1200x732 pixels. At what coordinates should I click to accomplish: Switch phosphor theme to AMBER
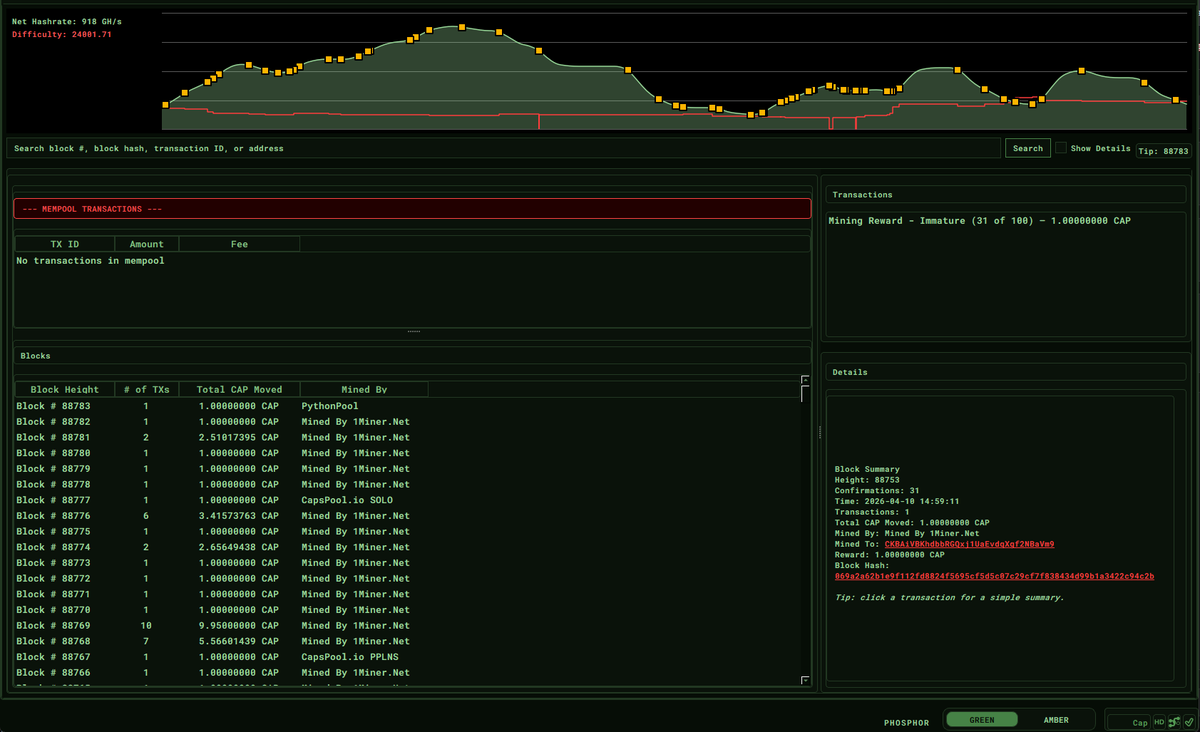[x=1056, y=720]
